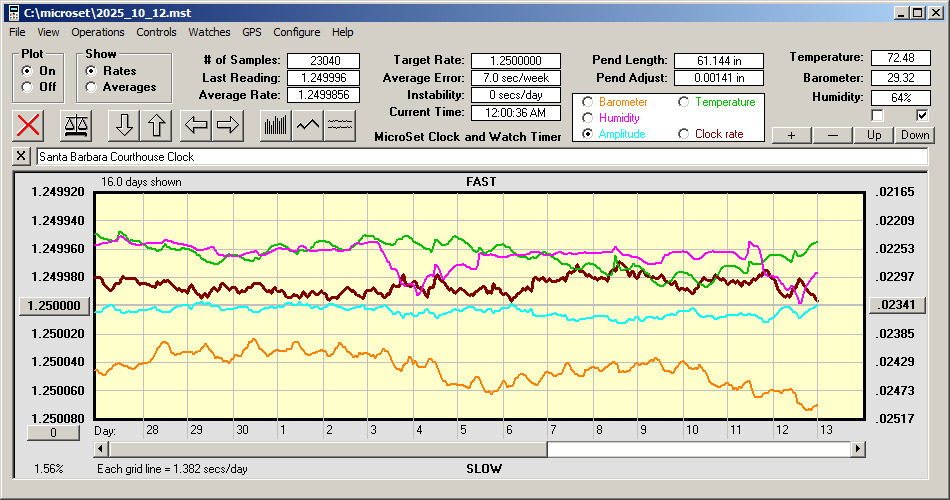Open the Operations menu
Screen dimensions: 950x500
tap(98, 32)
